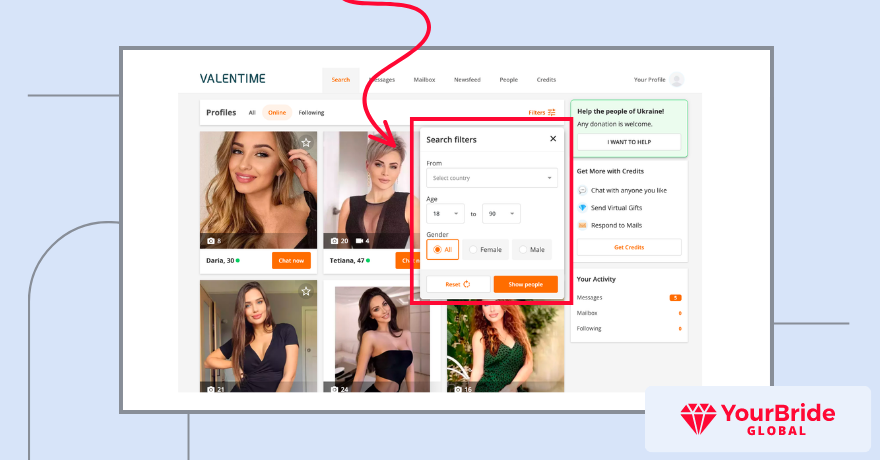
Task: Click the diamond icon beside Send Virtual Gifts
Action: (583, 208)
